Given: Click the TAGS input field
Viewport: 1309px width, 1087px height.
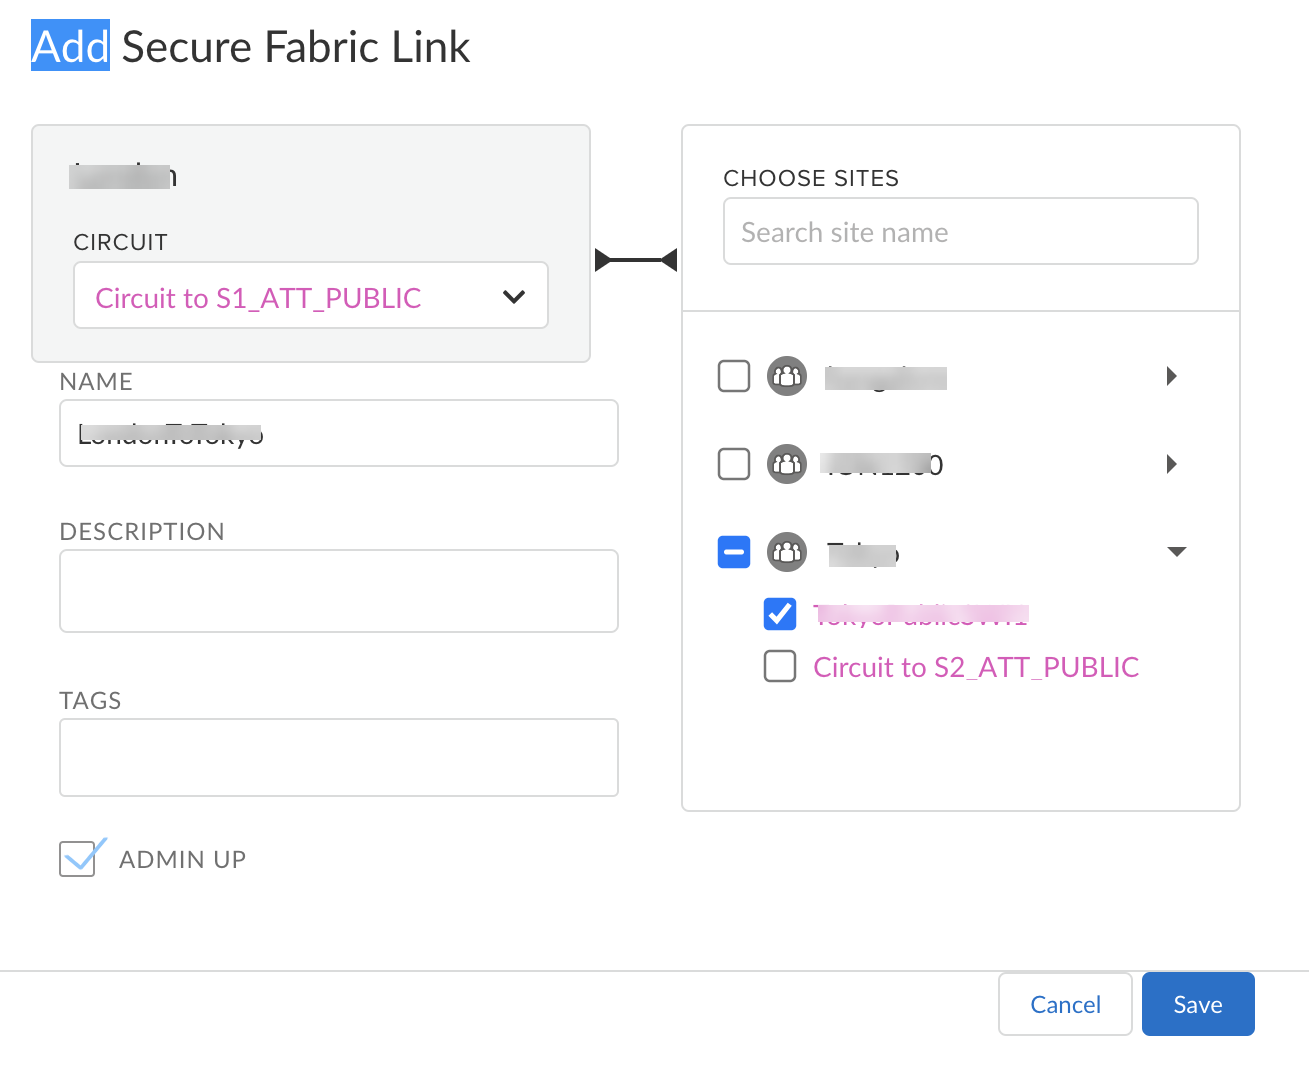Looking at the screenshot, I should [x=339, y=758].
